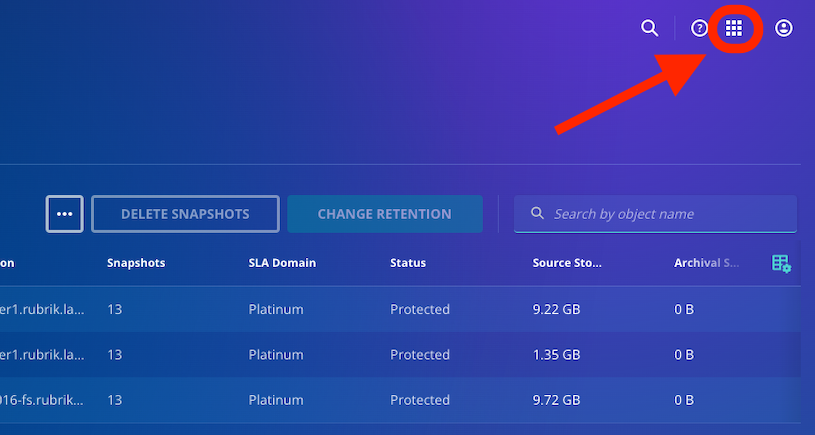Viewport: 815px width, 435px height.
Task: Click the help question mark icon
Action: coord(699,28)
